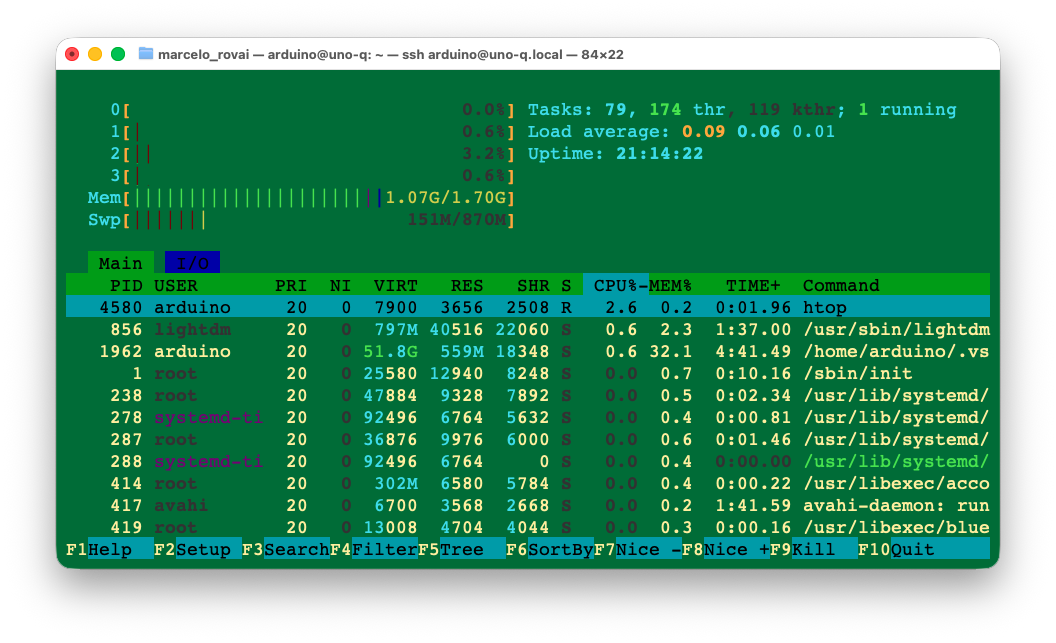Viewport: 1056px width, 643px height.
Task: Click the Command column header
Action: (x=840, y=285)
